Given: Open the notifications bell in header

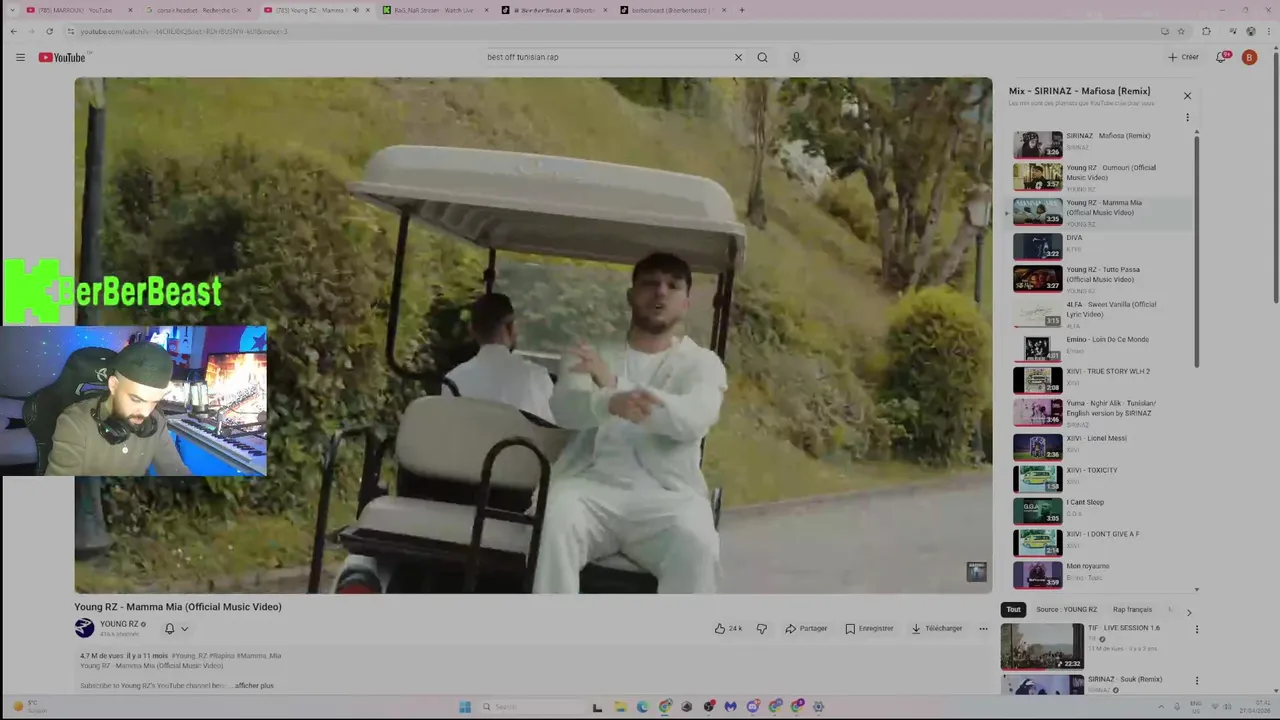Looking at the screenshot, I should [1221, 57].
